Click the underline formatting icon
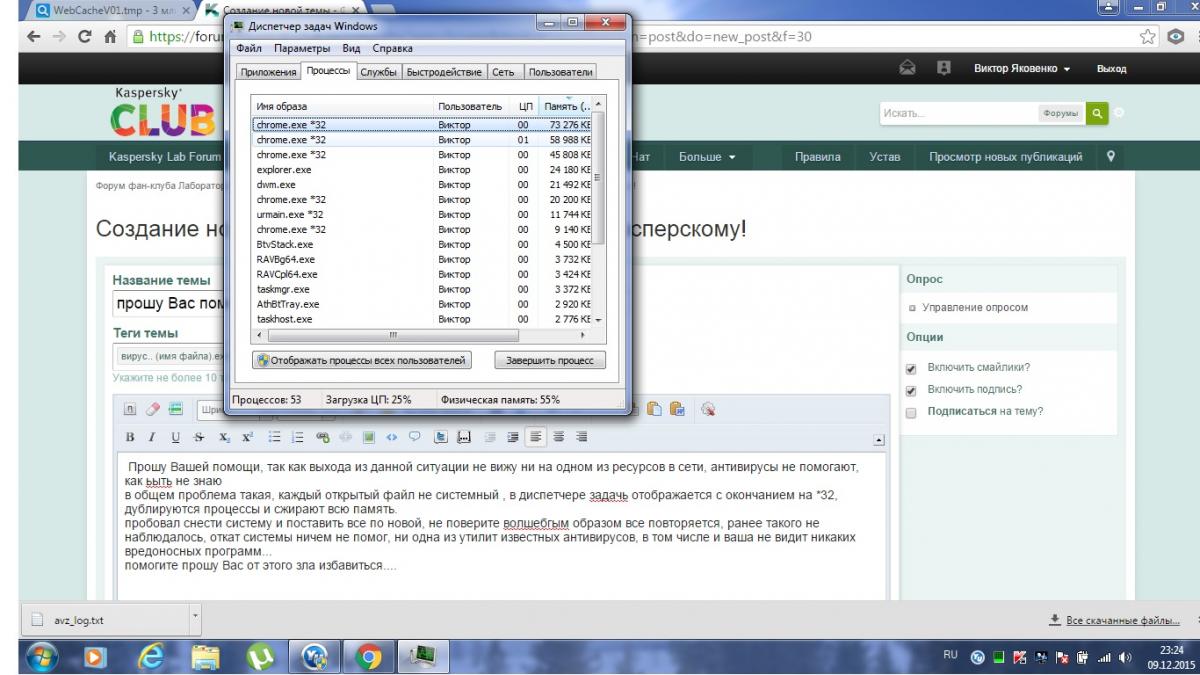Image resolution: width=1200 pixels, height=675 pixels. 175,437
